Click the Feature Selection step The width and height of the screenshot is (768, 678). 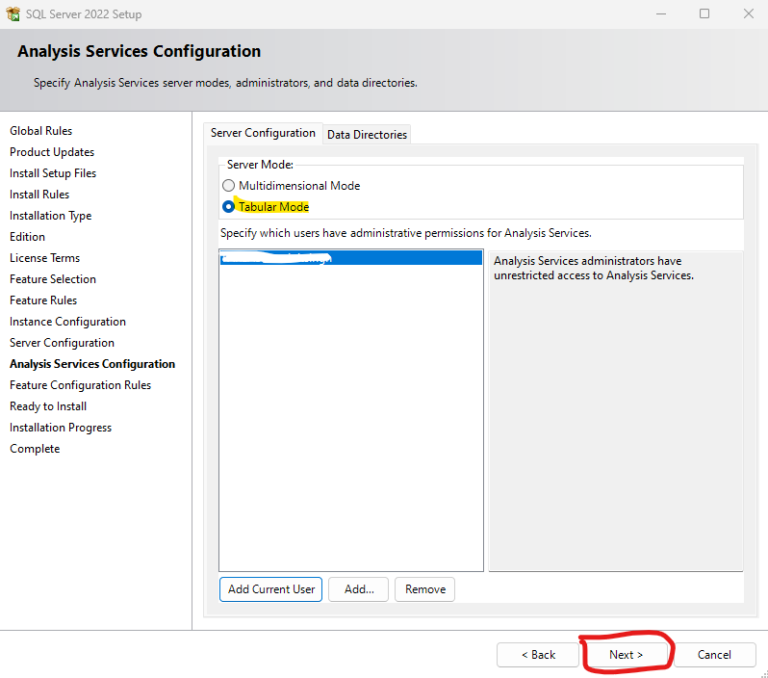click(53, 279)
